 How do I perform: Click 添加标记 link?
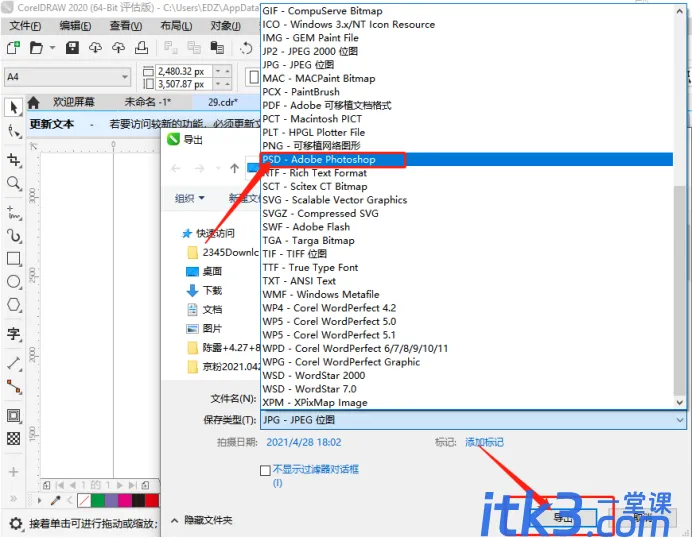[x=484, y=442]
